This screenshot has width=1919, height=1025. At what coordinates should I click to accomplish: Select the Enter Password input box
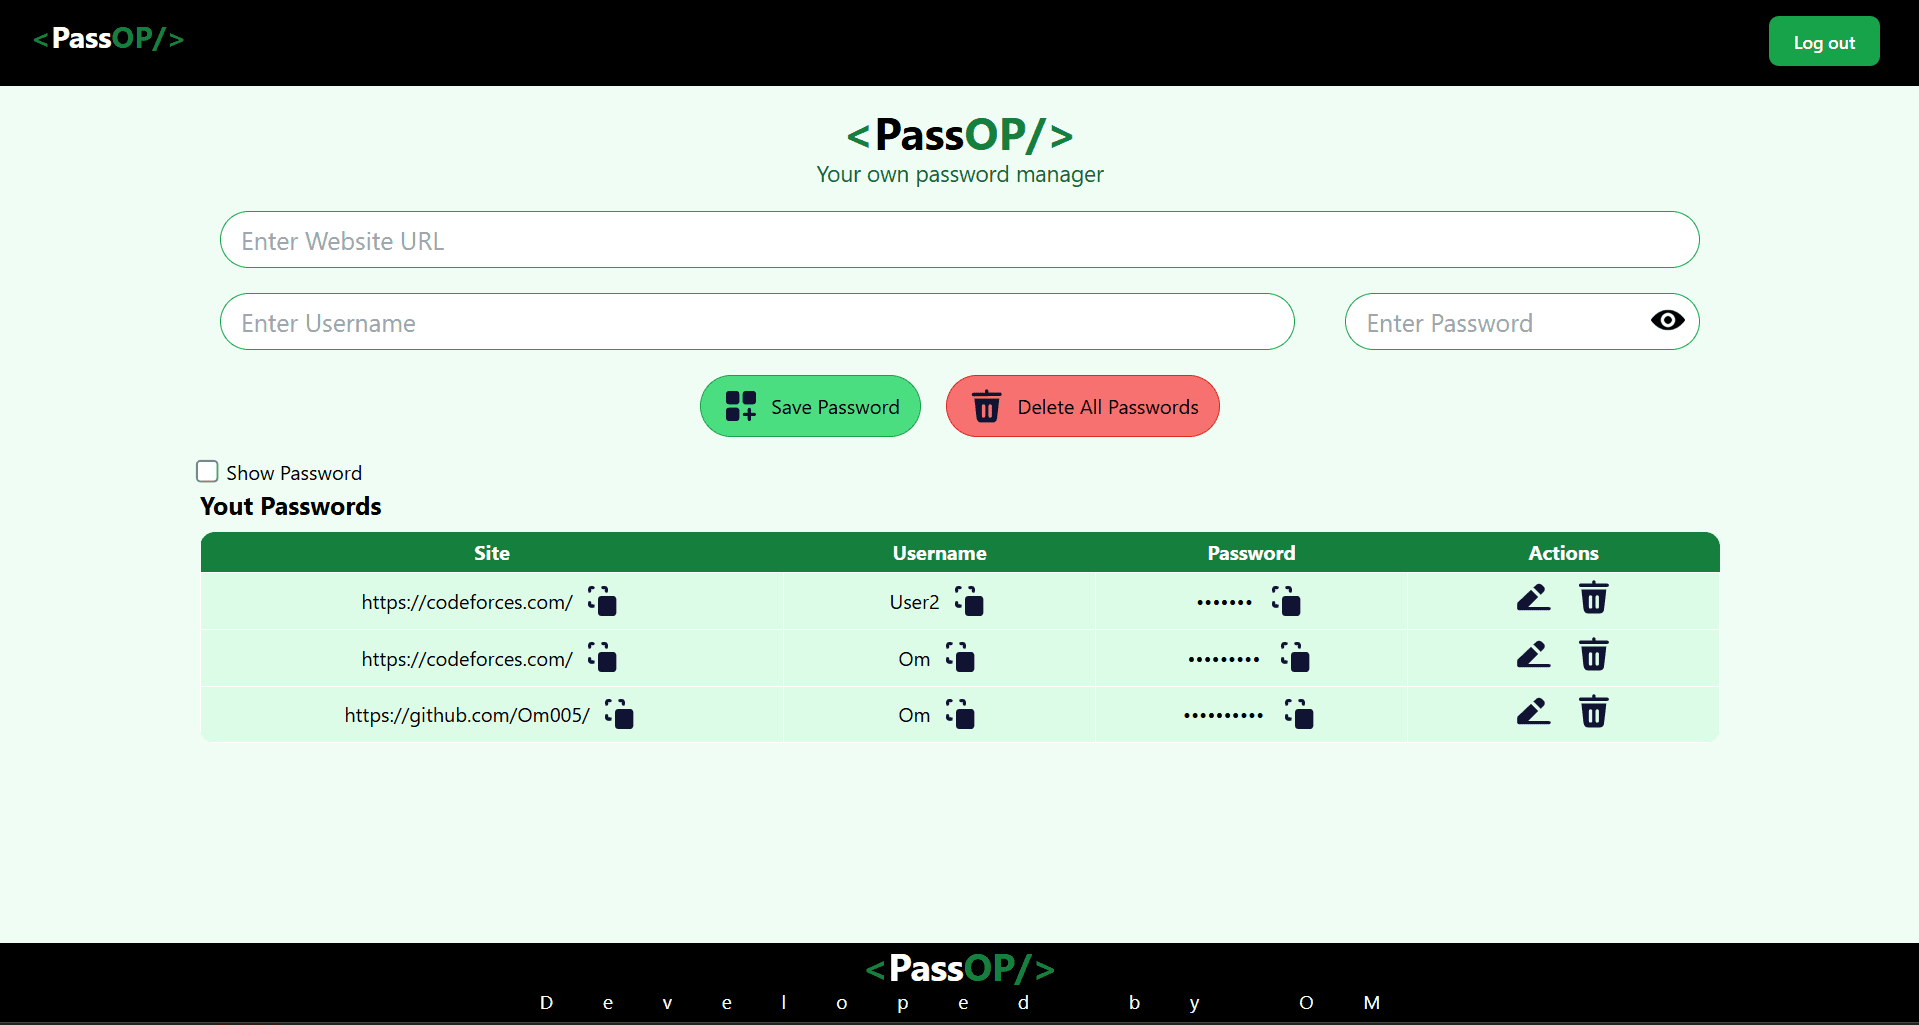tap(1495, 322)
